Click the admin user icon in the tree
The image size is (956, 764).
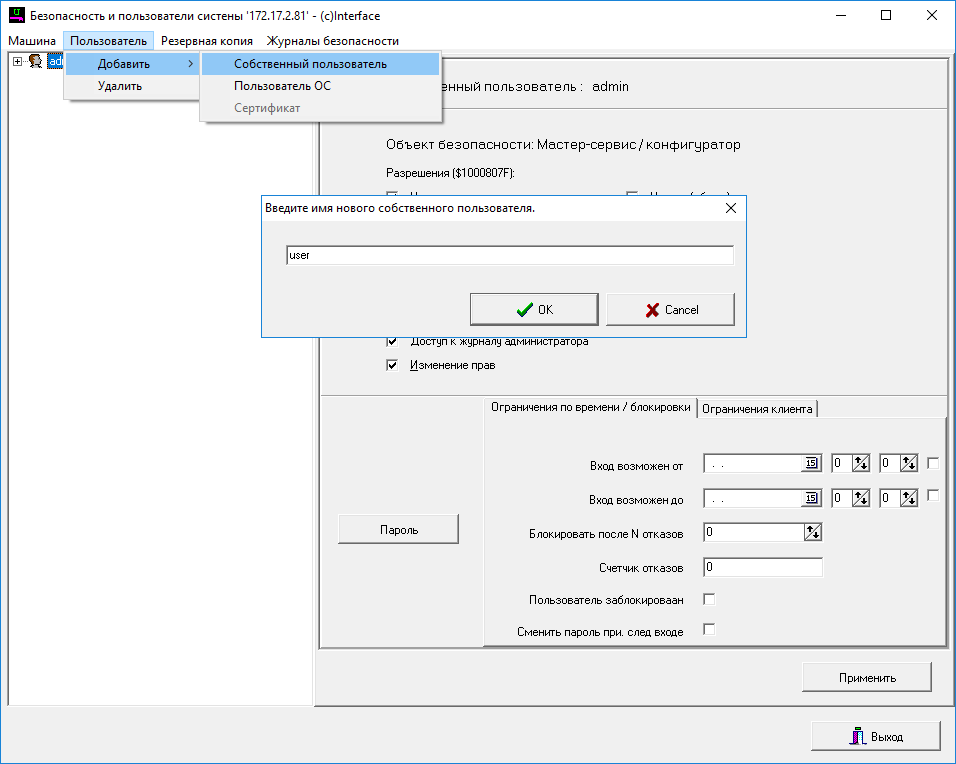point(35,62)
